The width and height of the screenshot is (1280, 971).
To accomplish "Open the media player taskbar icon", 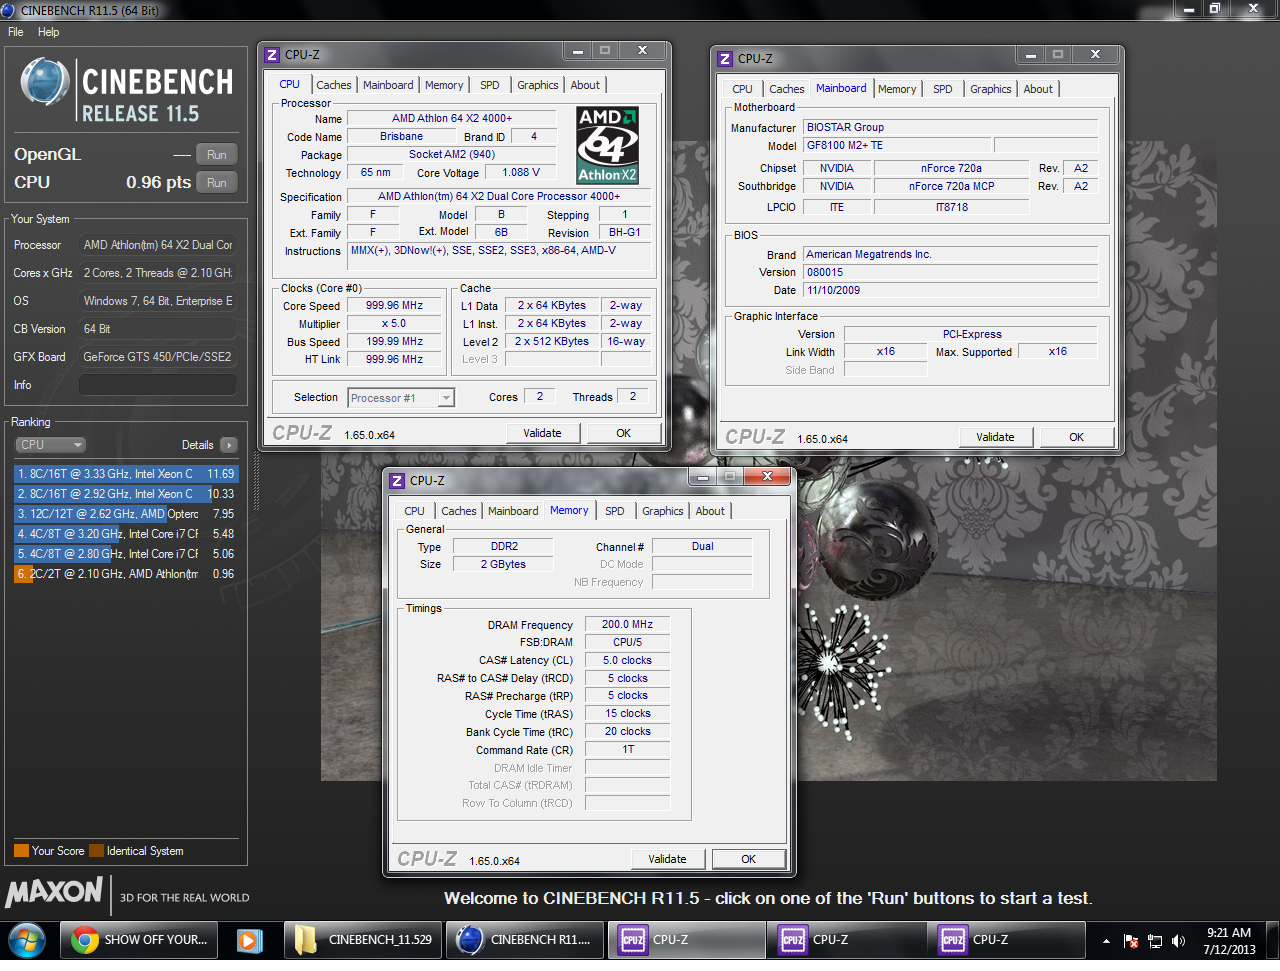I will point(249,940).
